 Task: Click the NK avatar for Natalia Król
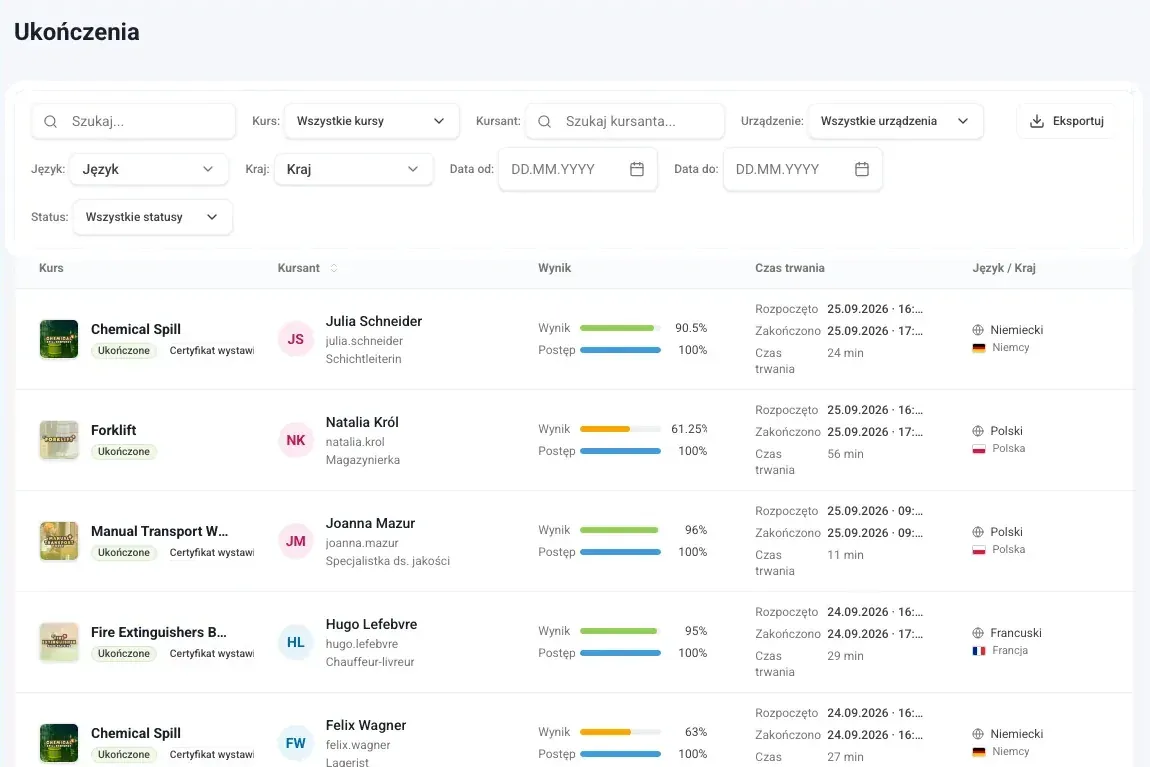pyautogui.click(x=296, y=441)
